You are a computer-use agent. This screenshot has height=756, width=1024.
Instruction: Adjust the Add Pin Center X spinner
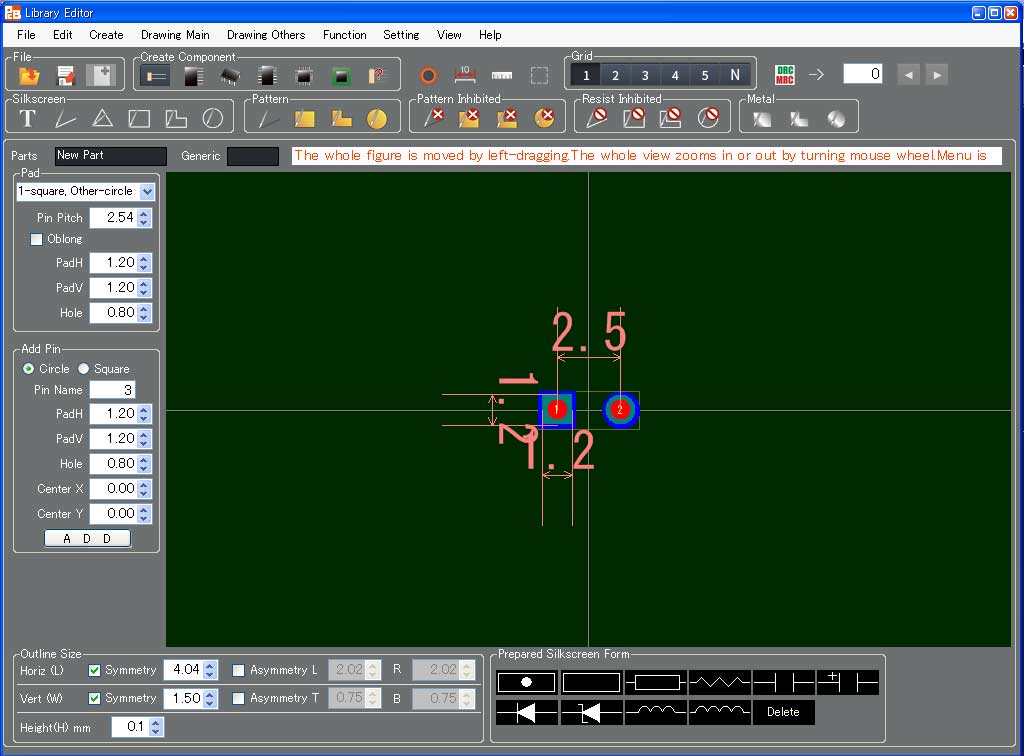pos(144,489)
